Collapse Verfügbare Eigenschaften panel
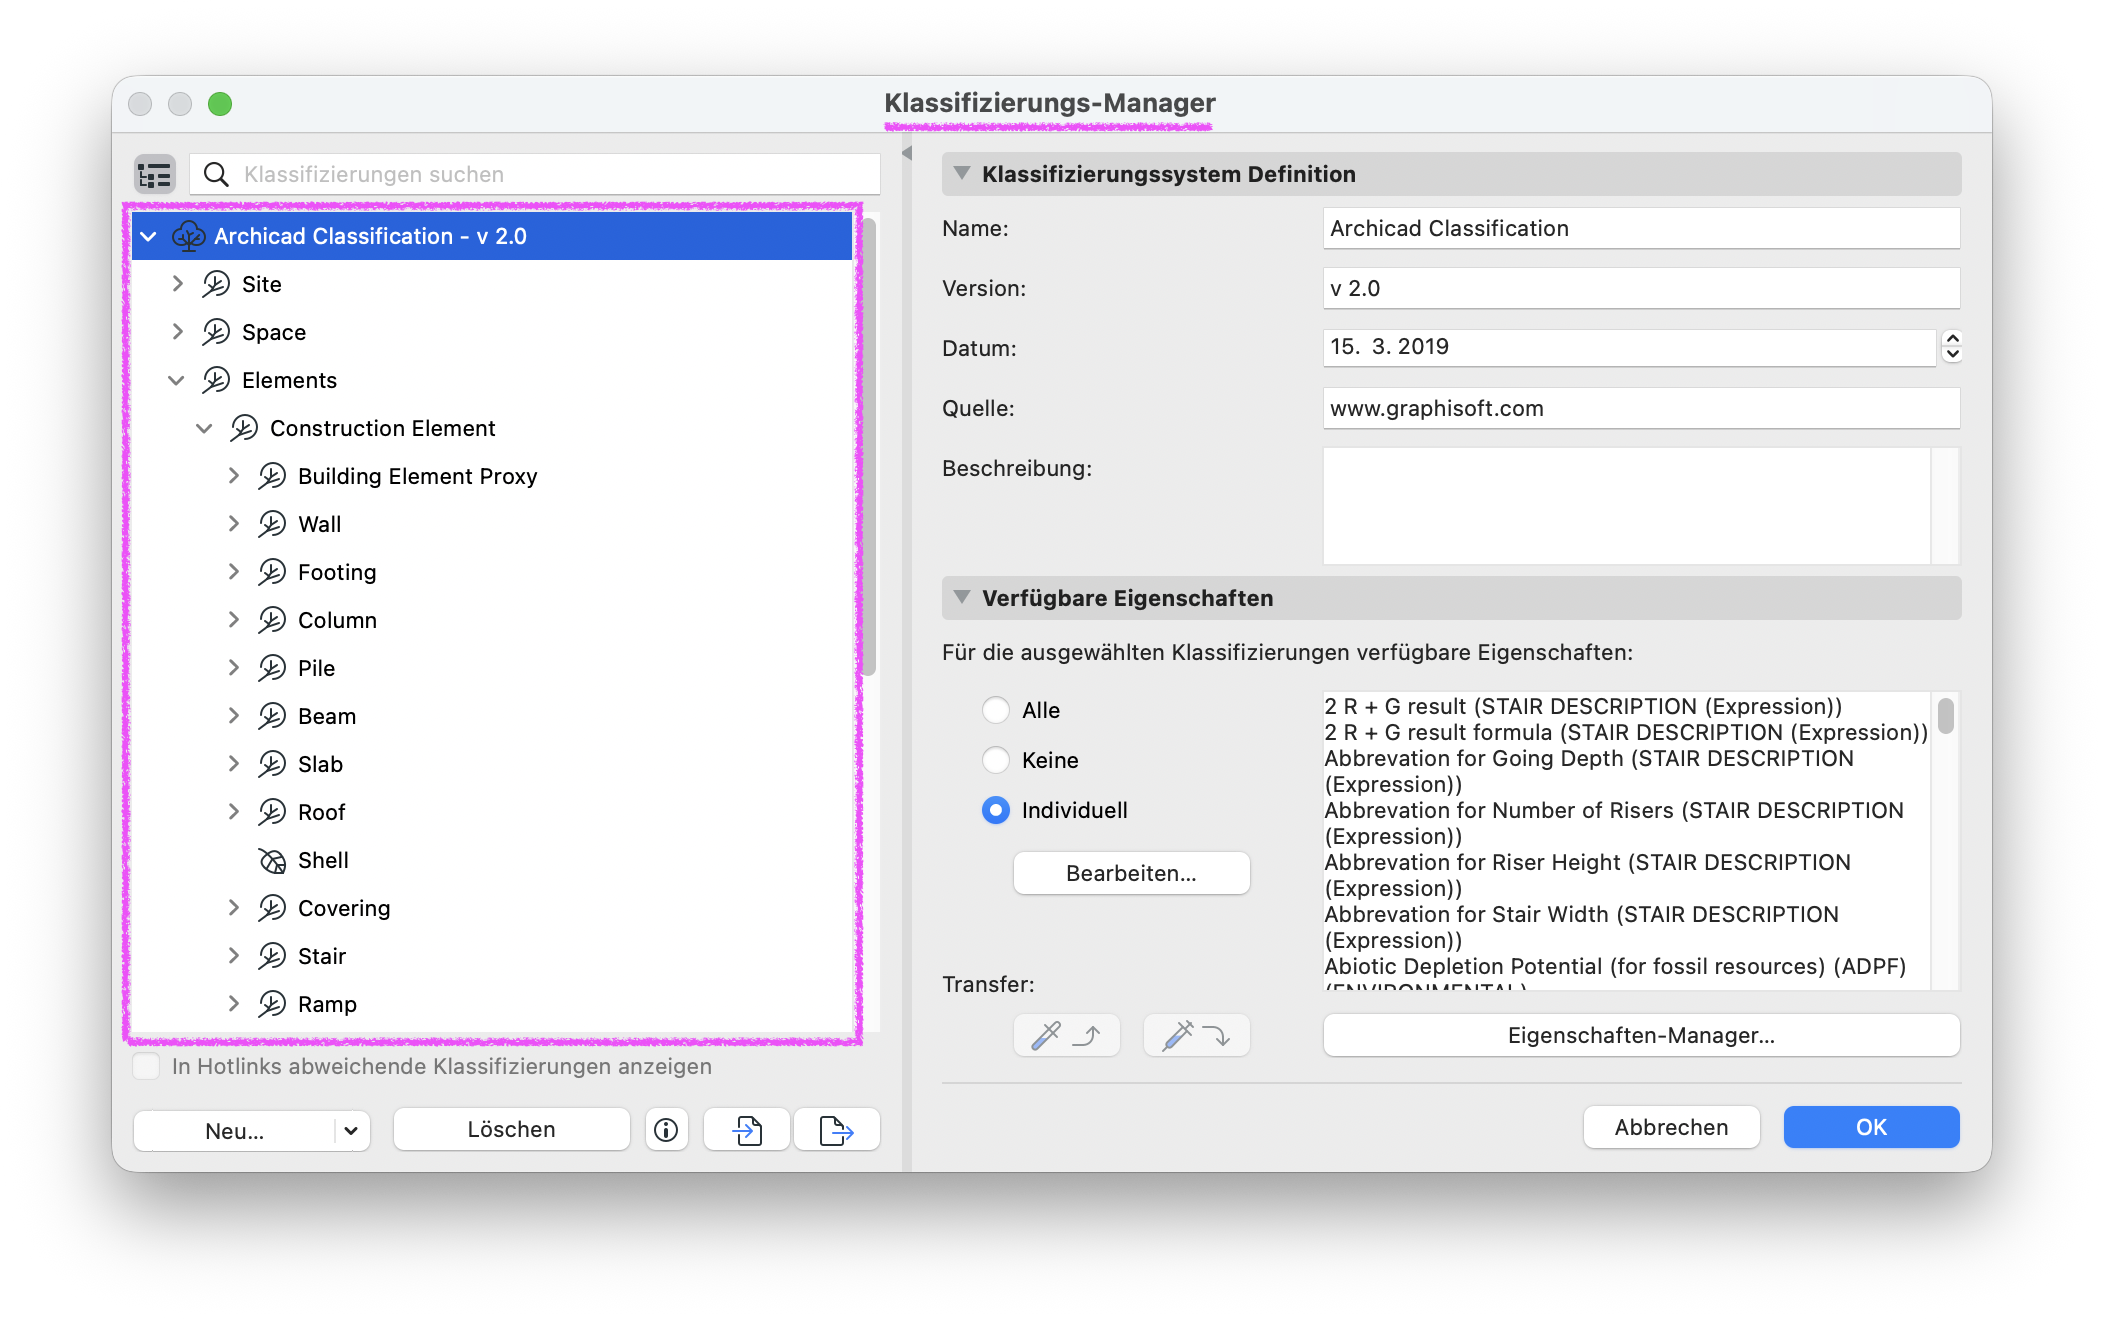 [x=962, y=597]
